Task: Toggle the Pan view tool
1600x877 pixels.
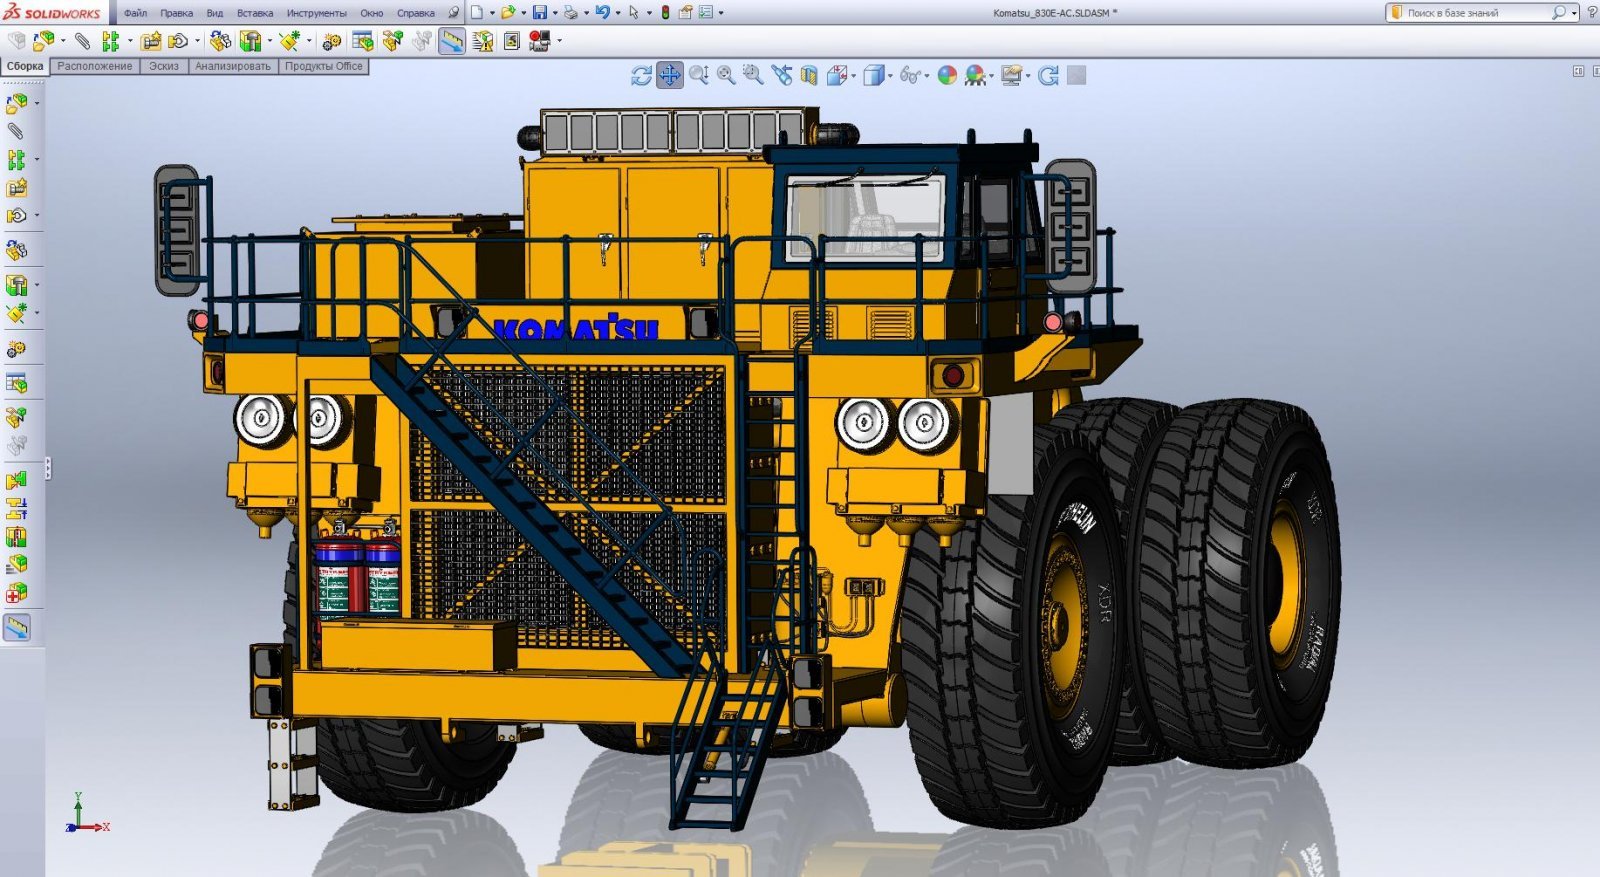Action: tap(669, 75)
